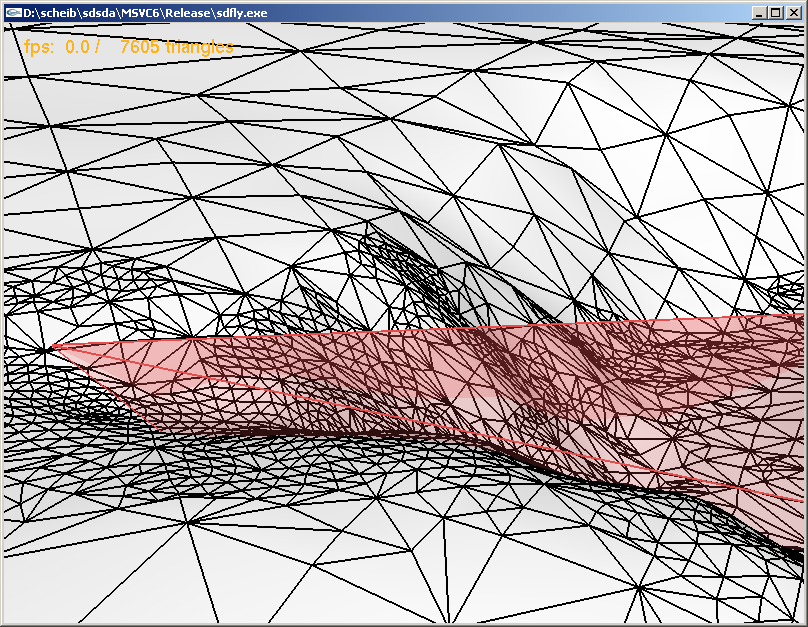Maximize the sdfly.exe window
808x627 pixels.
776,13
